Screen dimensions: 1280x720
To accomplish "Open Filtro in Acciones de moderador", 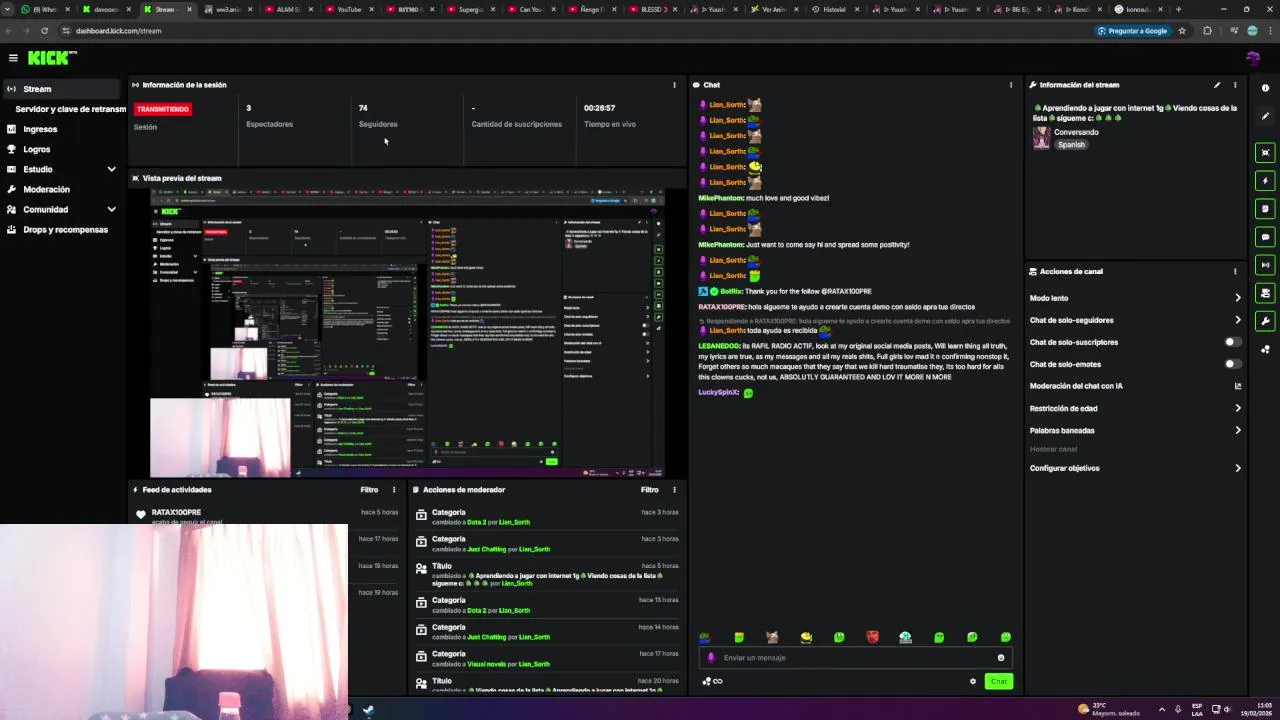I will coord(650,490).
